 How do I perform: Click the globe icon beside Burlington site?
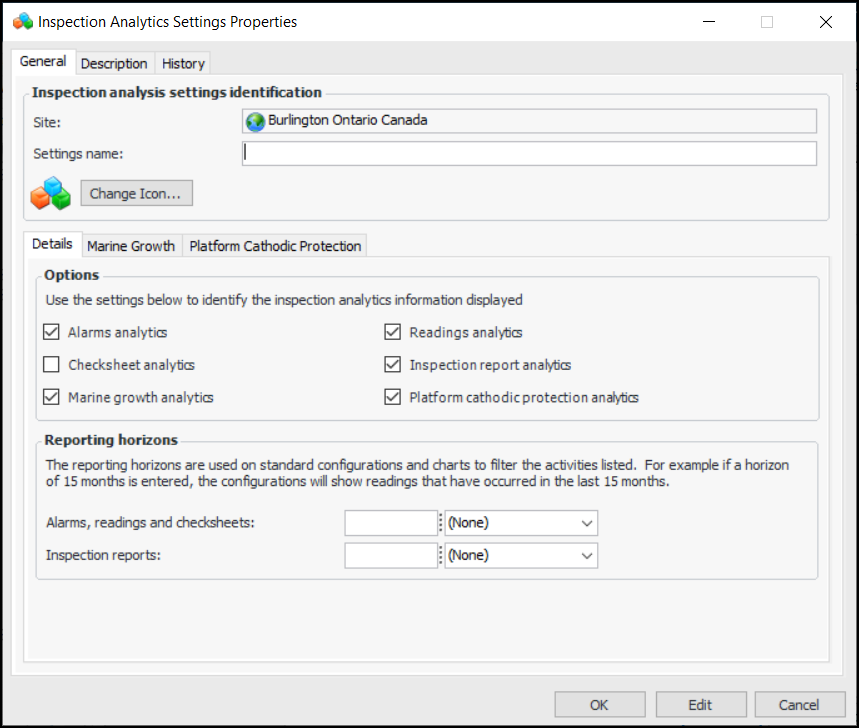click(255, 121)
